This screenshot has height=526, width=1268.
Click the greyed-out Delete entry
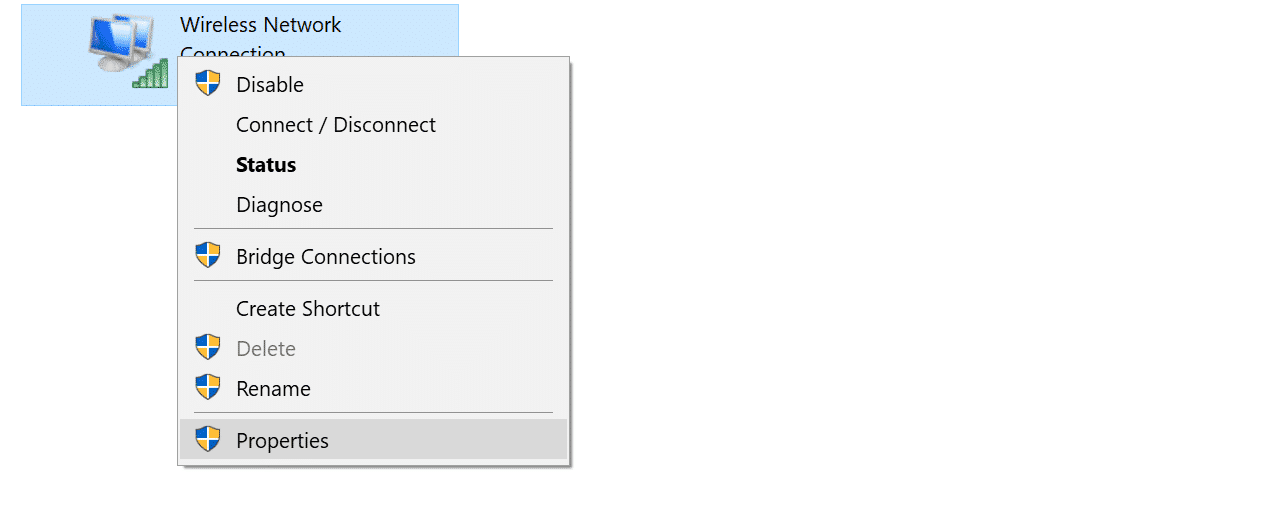click(266, 349)
